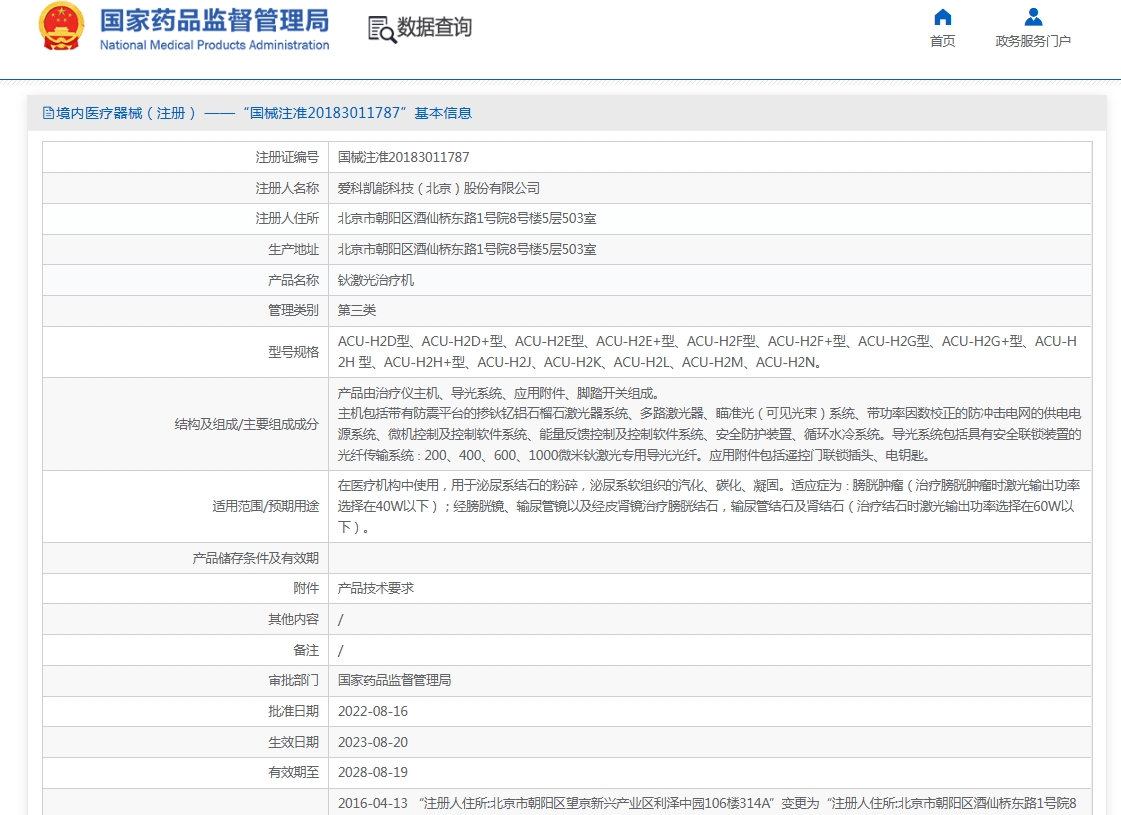The height and width of the screenshot is (815, 1121).
Task: Click the 适用范围/预期用途 label
Action: click(265, 506)
